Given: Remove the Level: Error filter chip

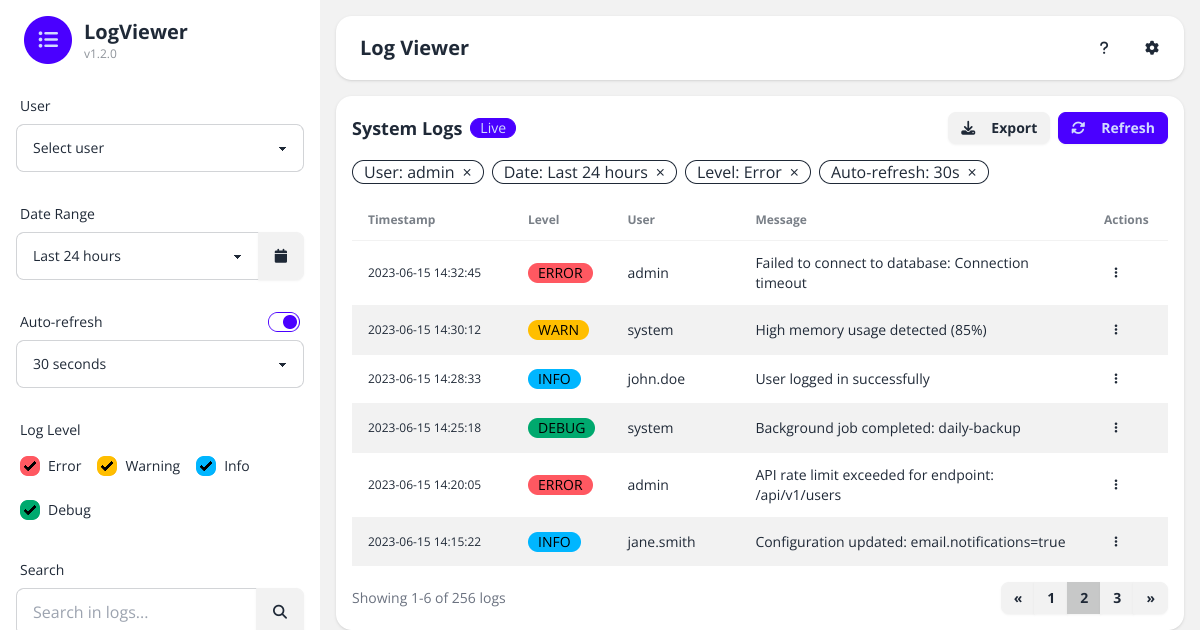Looking at the screenshot, I should click(x=793, y=171).
